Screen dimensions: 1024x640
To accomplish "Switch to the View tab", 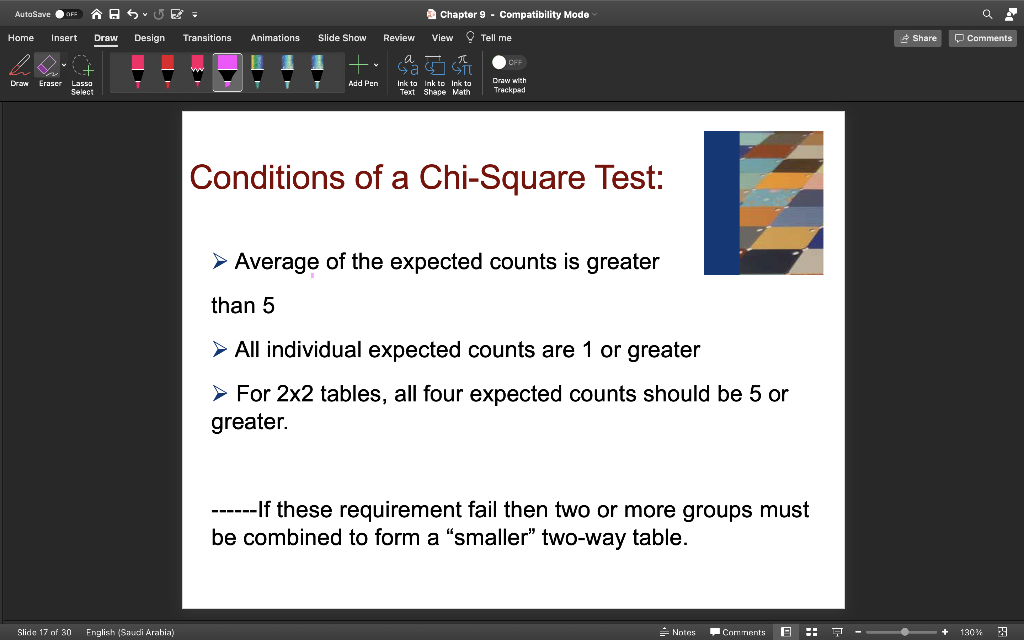I will tap(442, 38).
